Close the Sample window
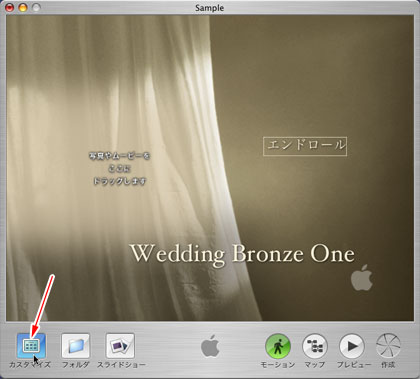This screenshot has width=420, height=379. [x=10, y=7]
